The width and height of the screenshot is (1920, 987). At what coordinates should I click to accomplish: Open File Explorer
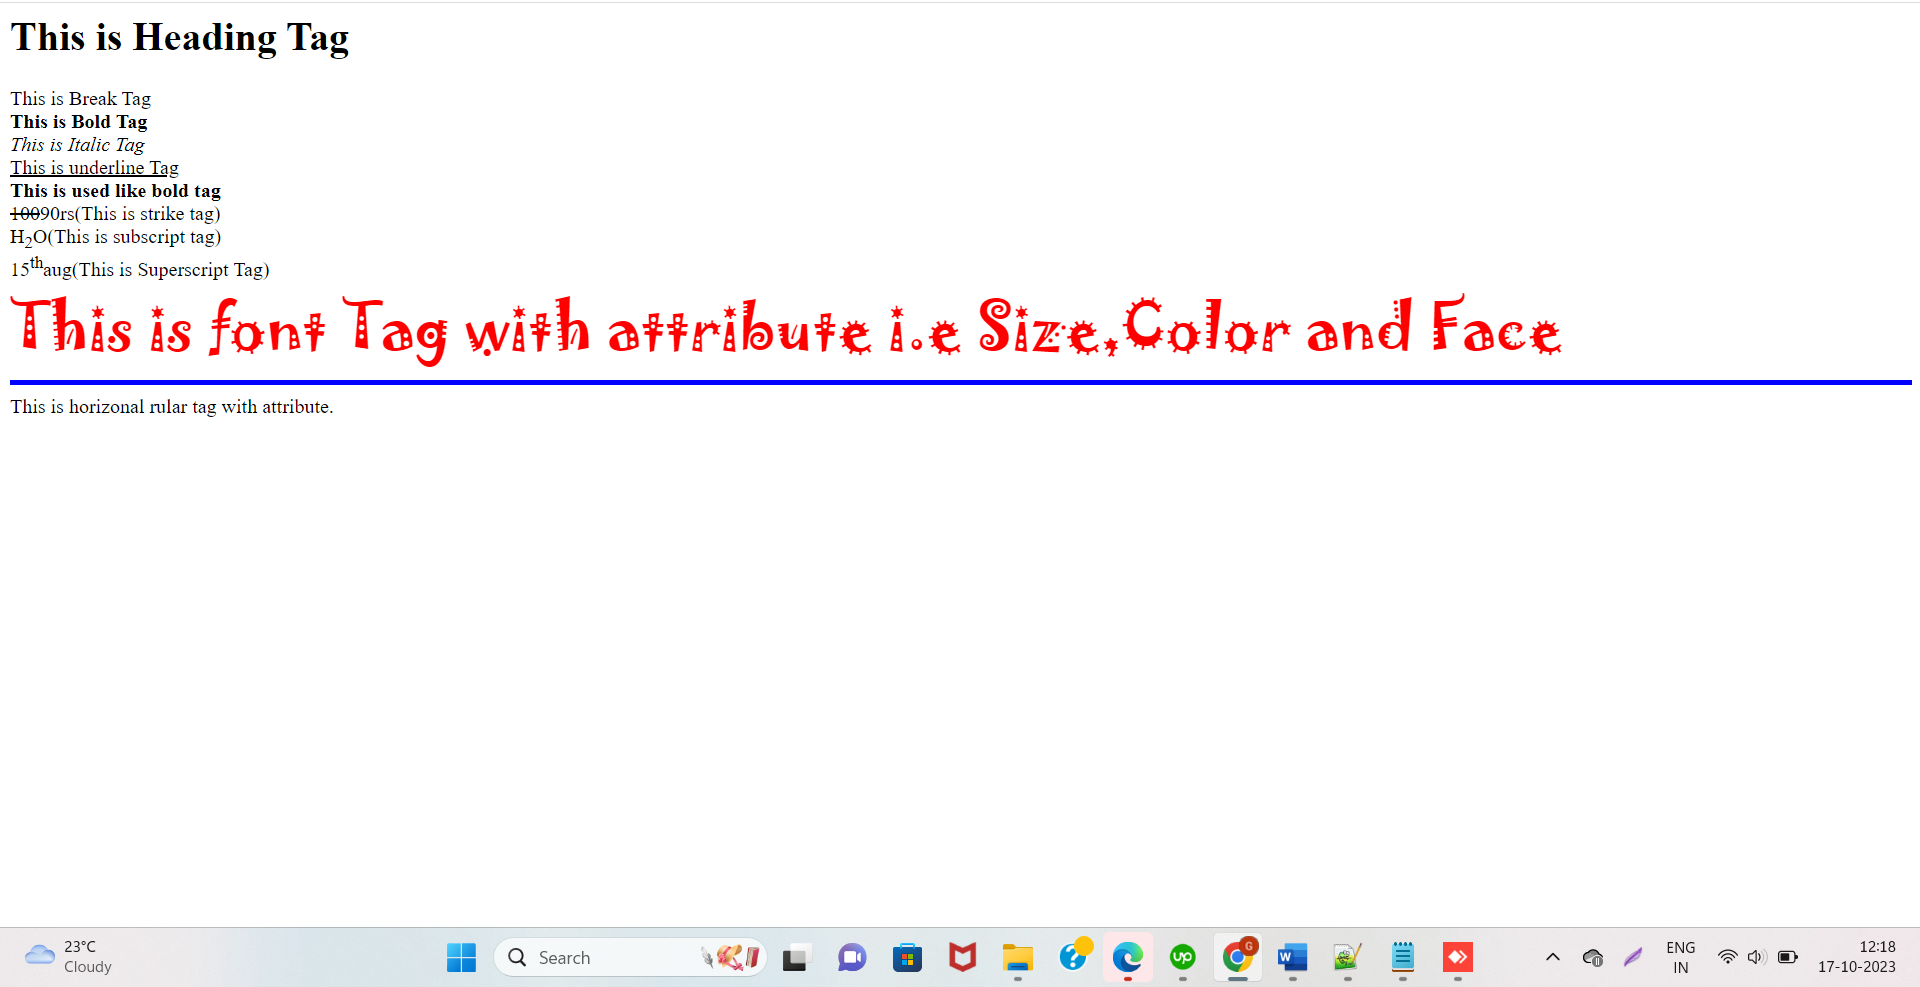(x=1018, y=957)
